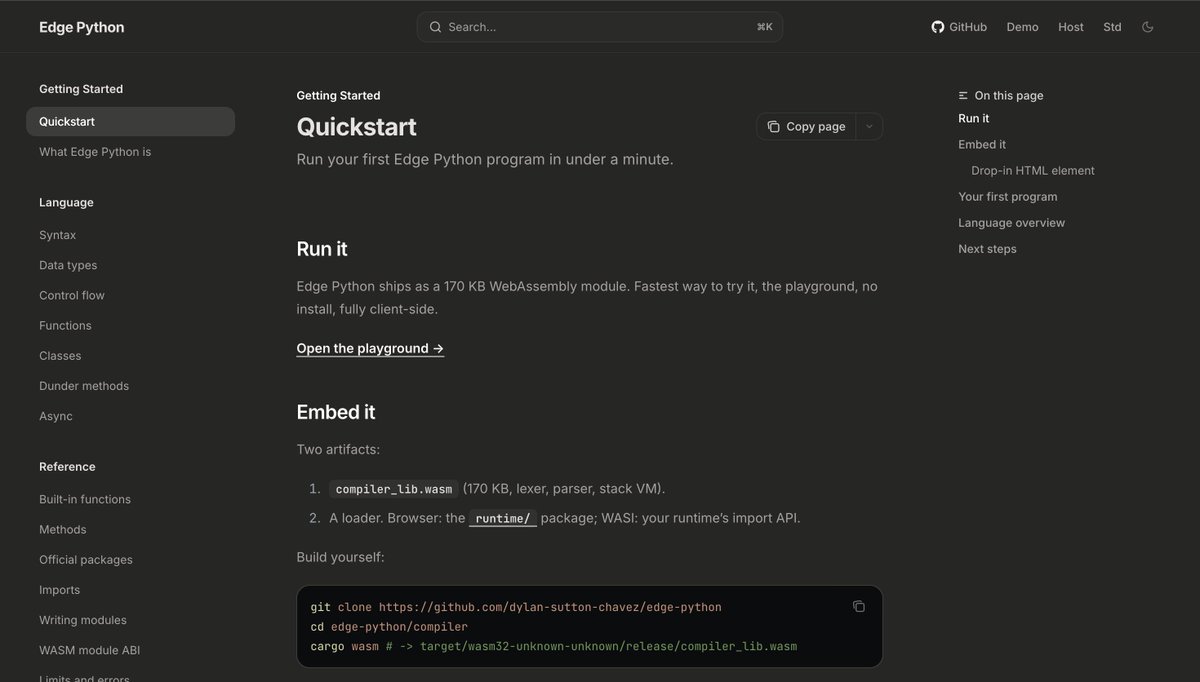Click the Getting Started breadcrumb label

338,96
